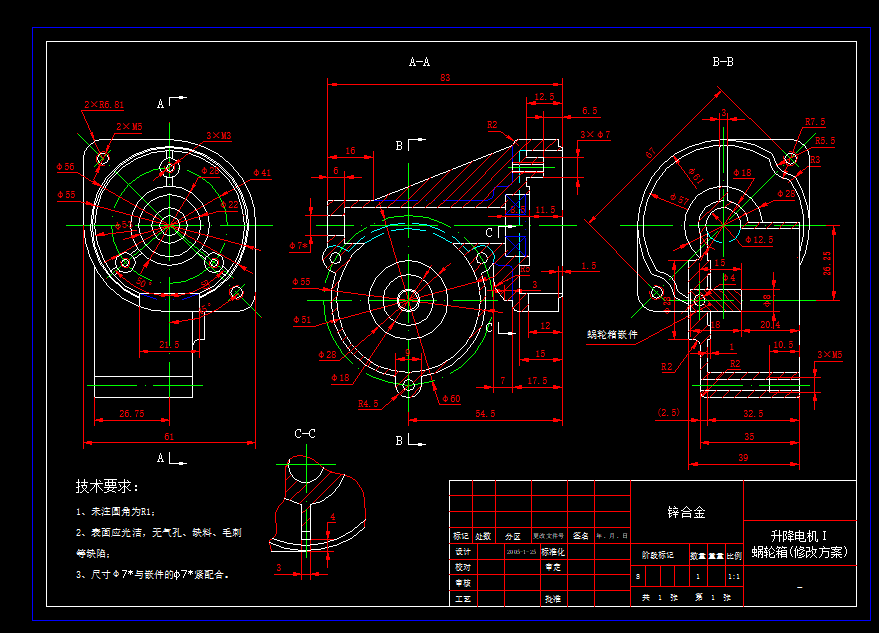Image resolution: width=879 pixels, height=633 pixels.
Task: Select the 21.5 dimension text
Action: pos(169,345)
